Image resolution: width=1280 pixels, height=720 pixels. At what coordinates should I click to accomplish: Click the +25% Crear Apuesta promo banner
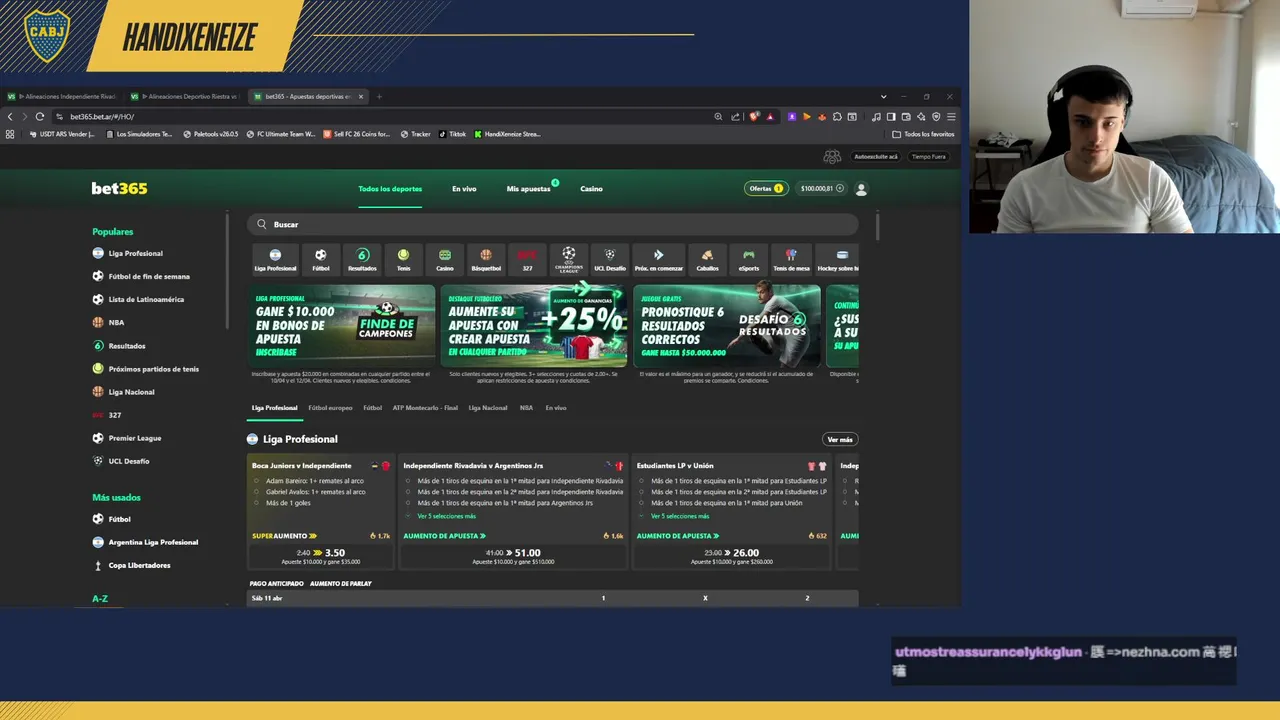pos(534,326)
